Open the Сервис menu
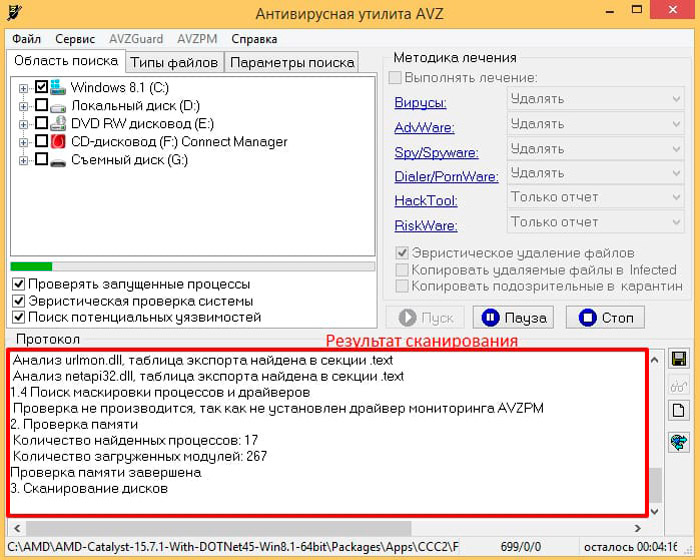700x560 pixels. (x=75, y=39)
